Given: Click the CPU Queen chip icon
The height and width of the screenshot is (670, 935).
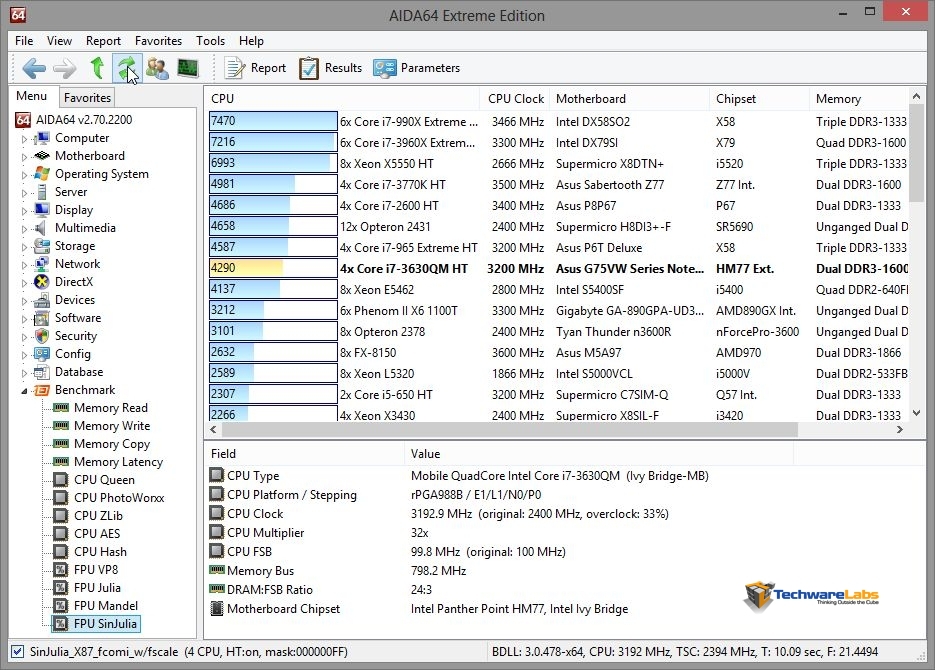Looking at the screenshot, I should point(61,480).
